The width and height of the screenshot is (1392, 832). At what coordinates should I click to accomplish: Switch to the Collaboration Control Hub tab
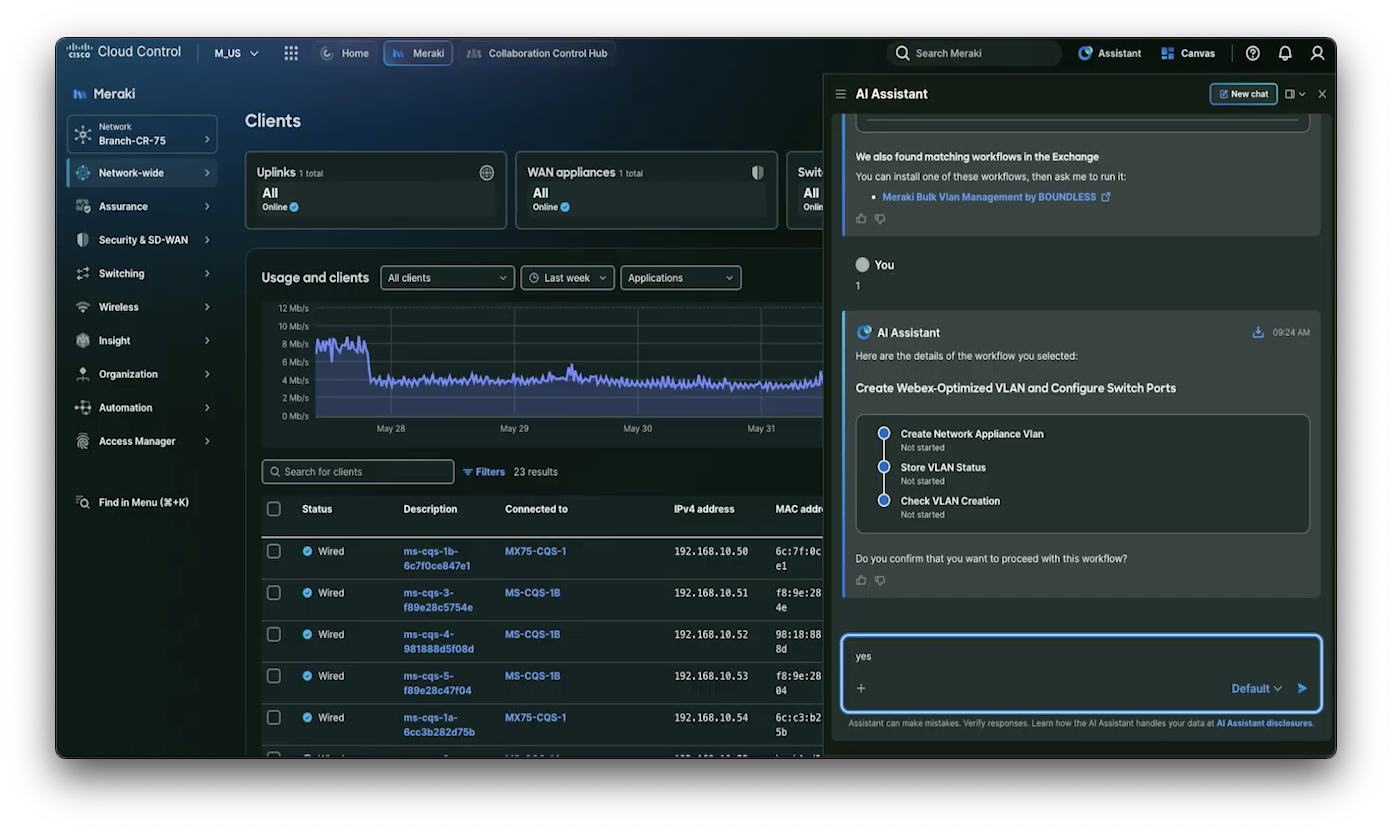tap(537, 53)
